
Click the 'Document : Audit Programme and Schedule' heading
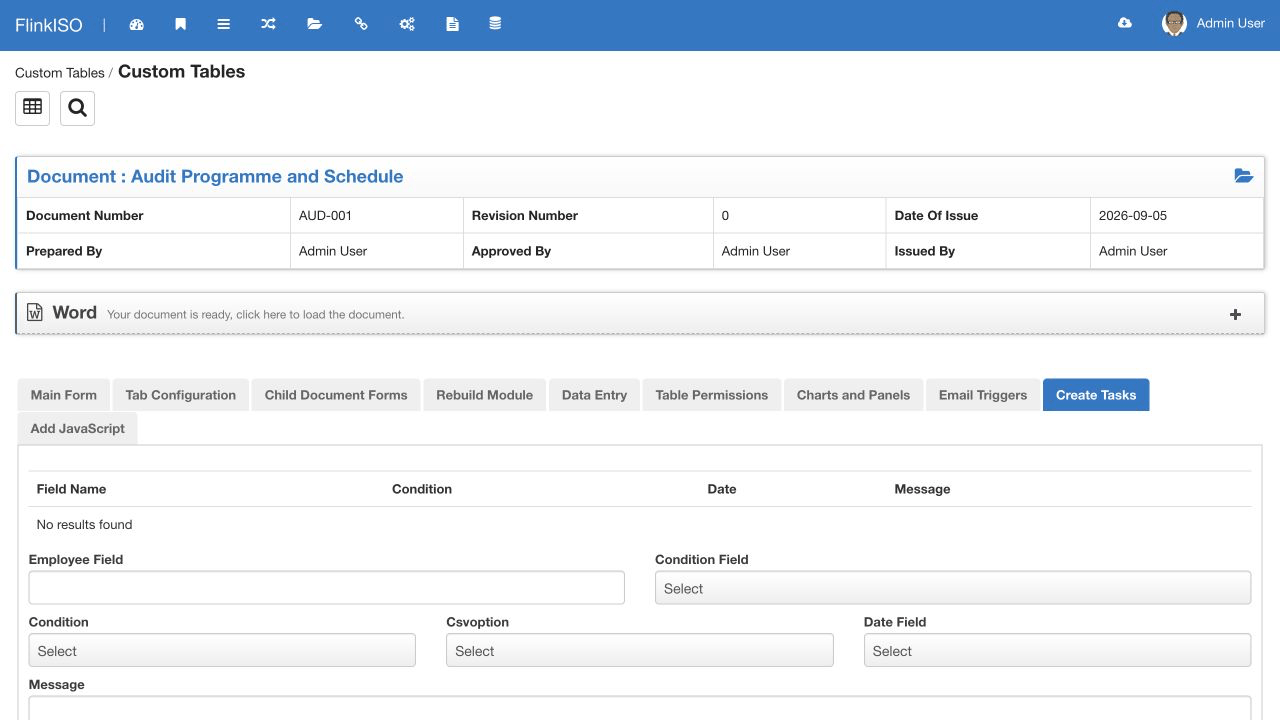tap(215, 176)
